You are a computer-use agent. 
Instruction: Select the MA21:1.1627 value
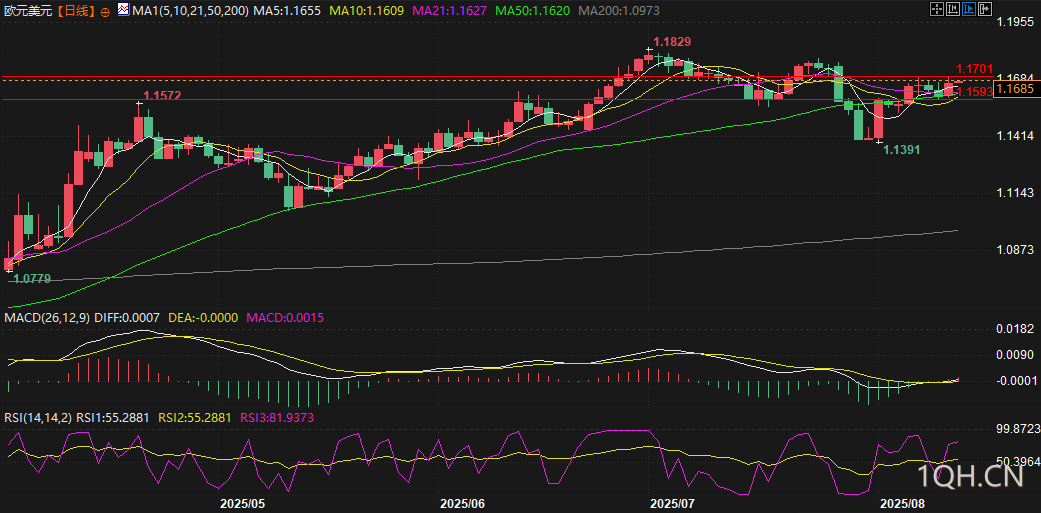pyautogui.click(x=449, y=11)
